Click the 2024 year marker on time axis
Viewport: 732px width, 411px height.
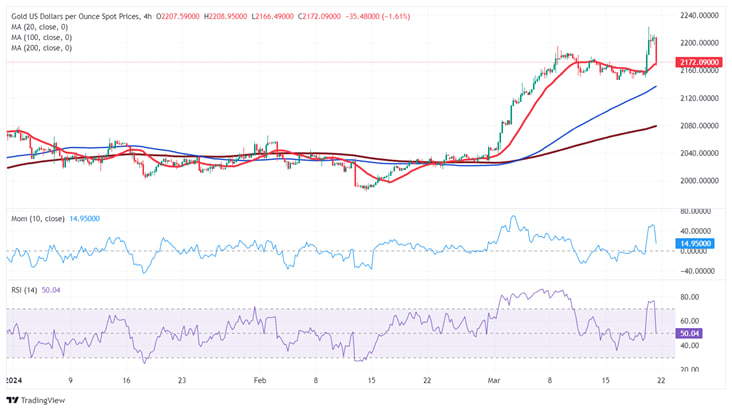pyautogui.click(x=14, y=380)
